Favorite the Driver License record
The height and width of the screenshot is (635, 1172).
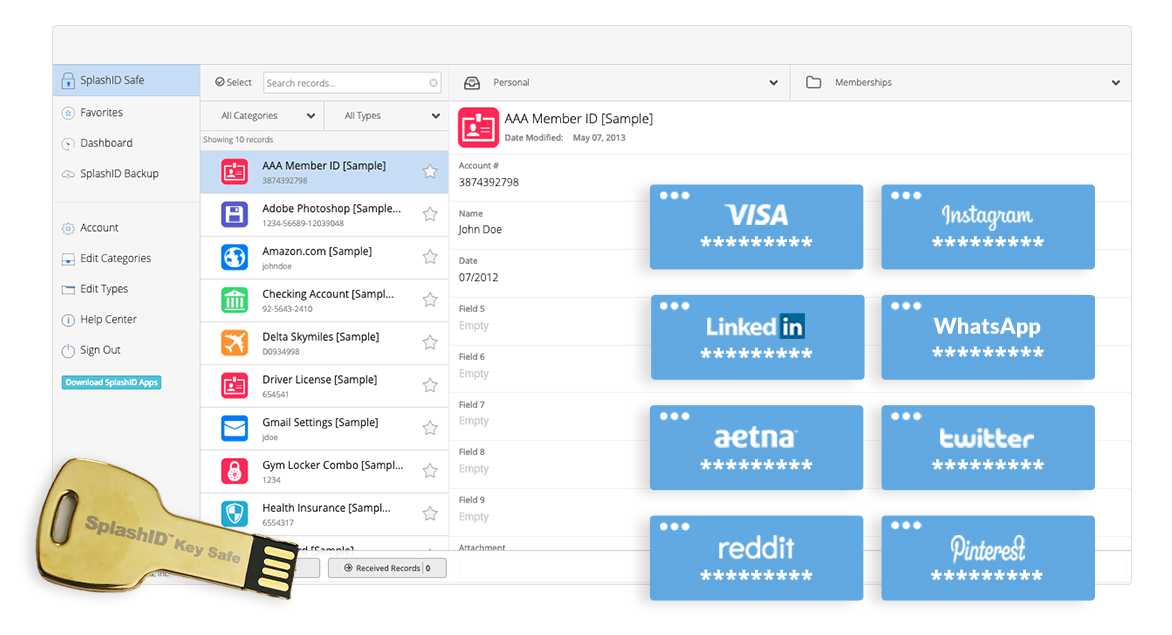(430, 385)
